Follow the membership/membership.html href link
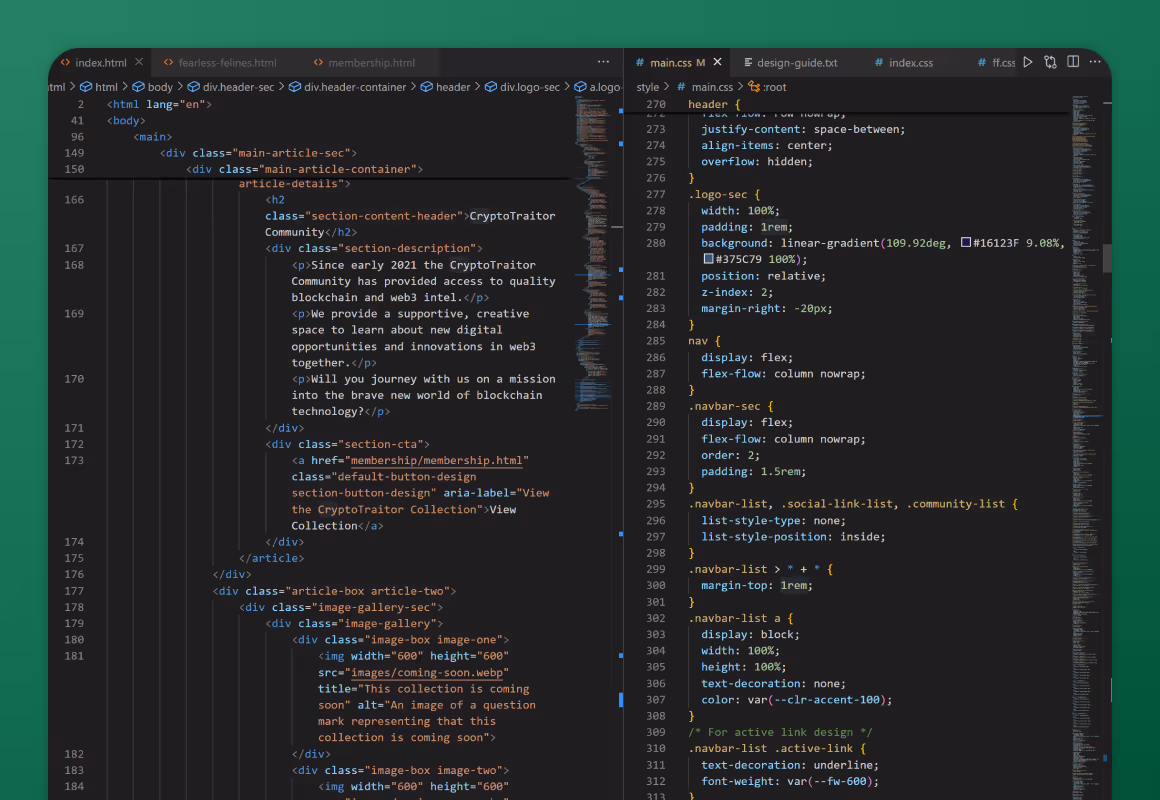The height and width of the screenshot is (800, 1160). tap(436, 460)
